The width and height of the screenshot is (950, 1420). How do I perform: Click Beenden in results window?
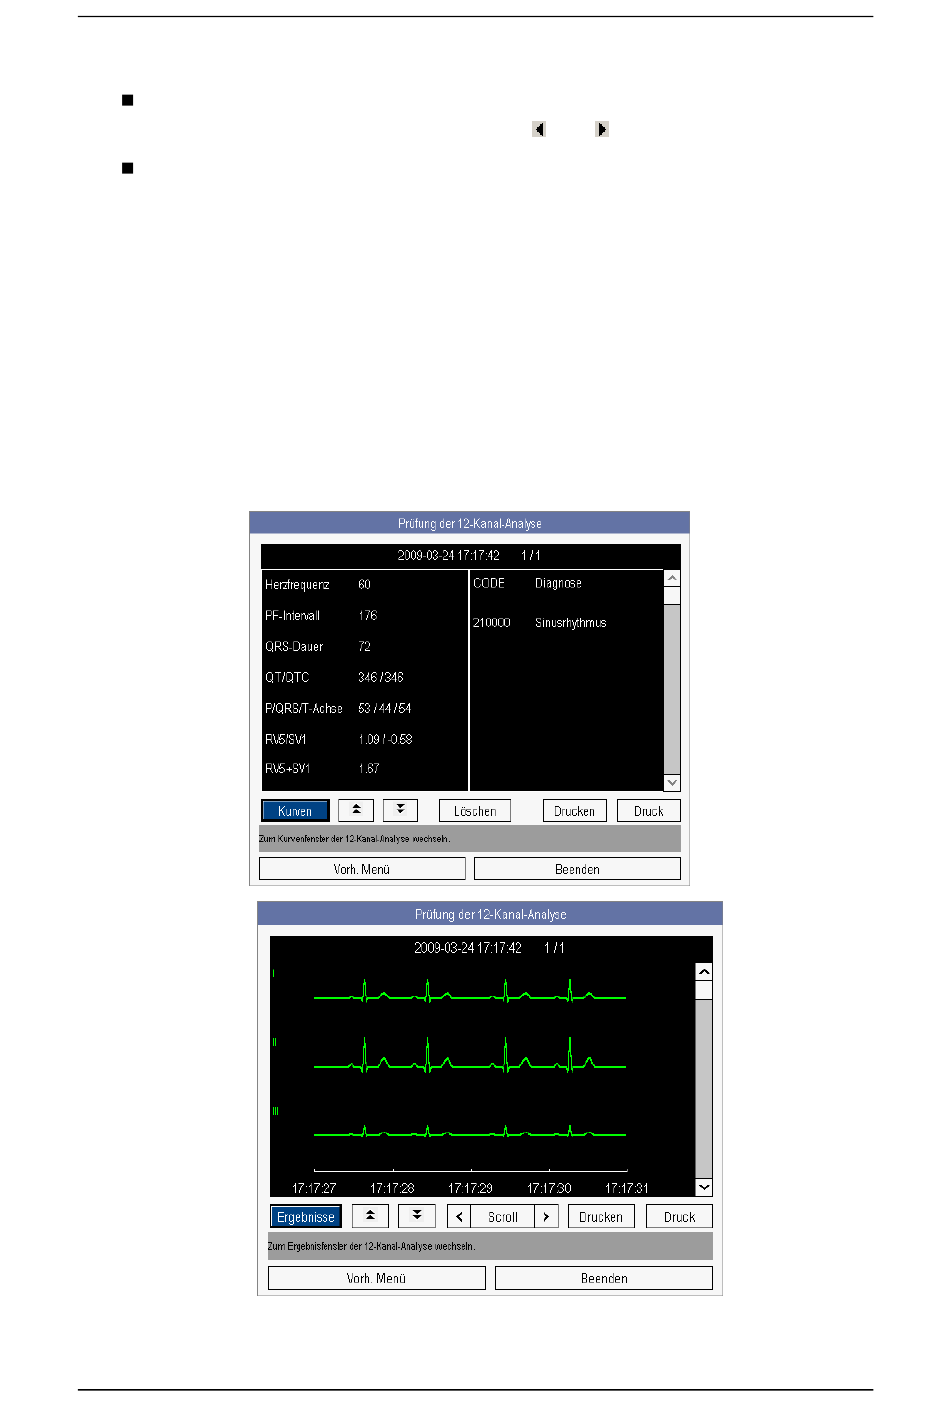577,869
